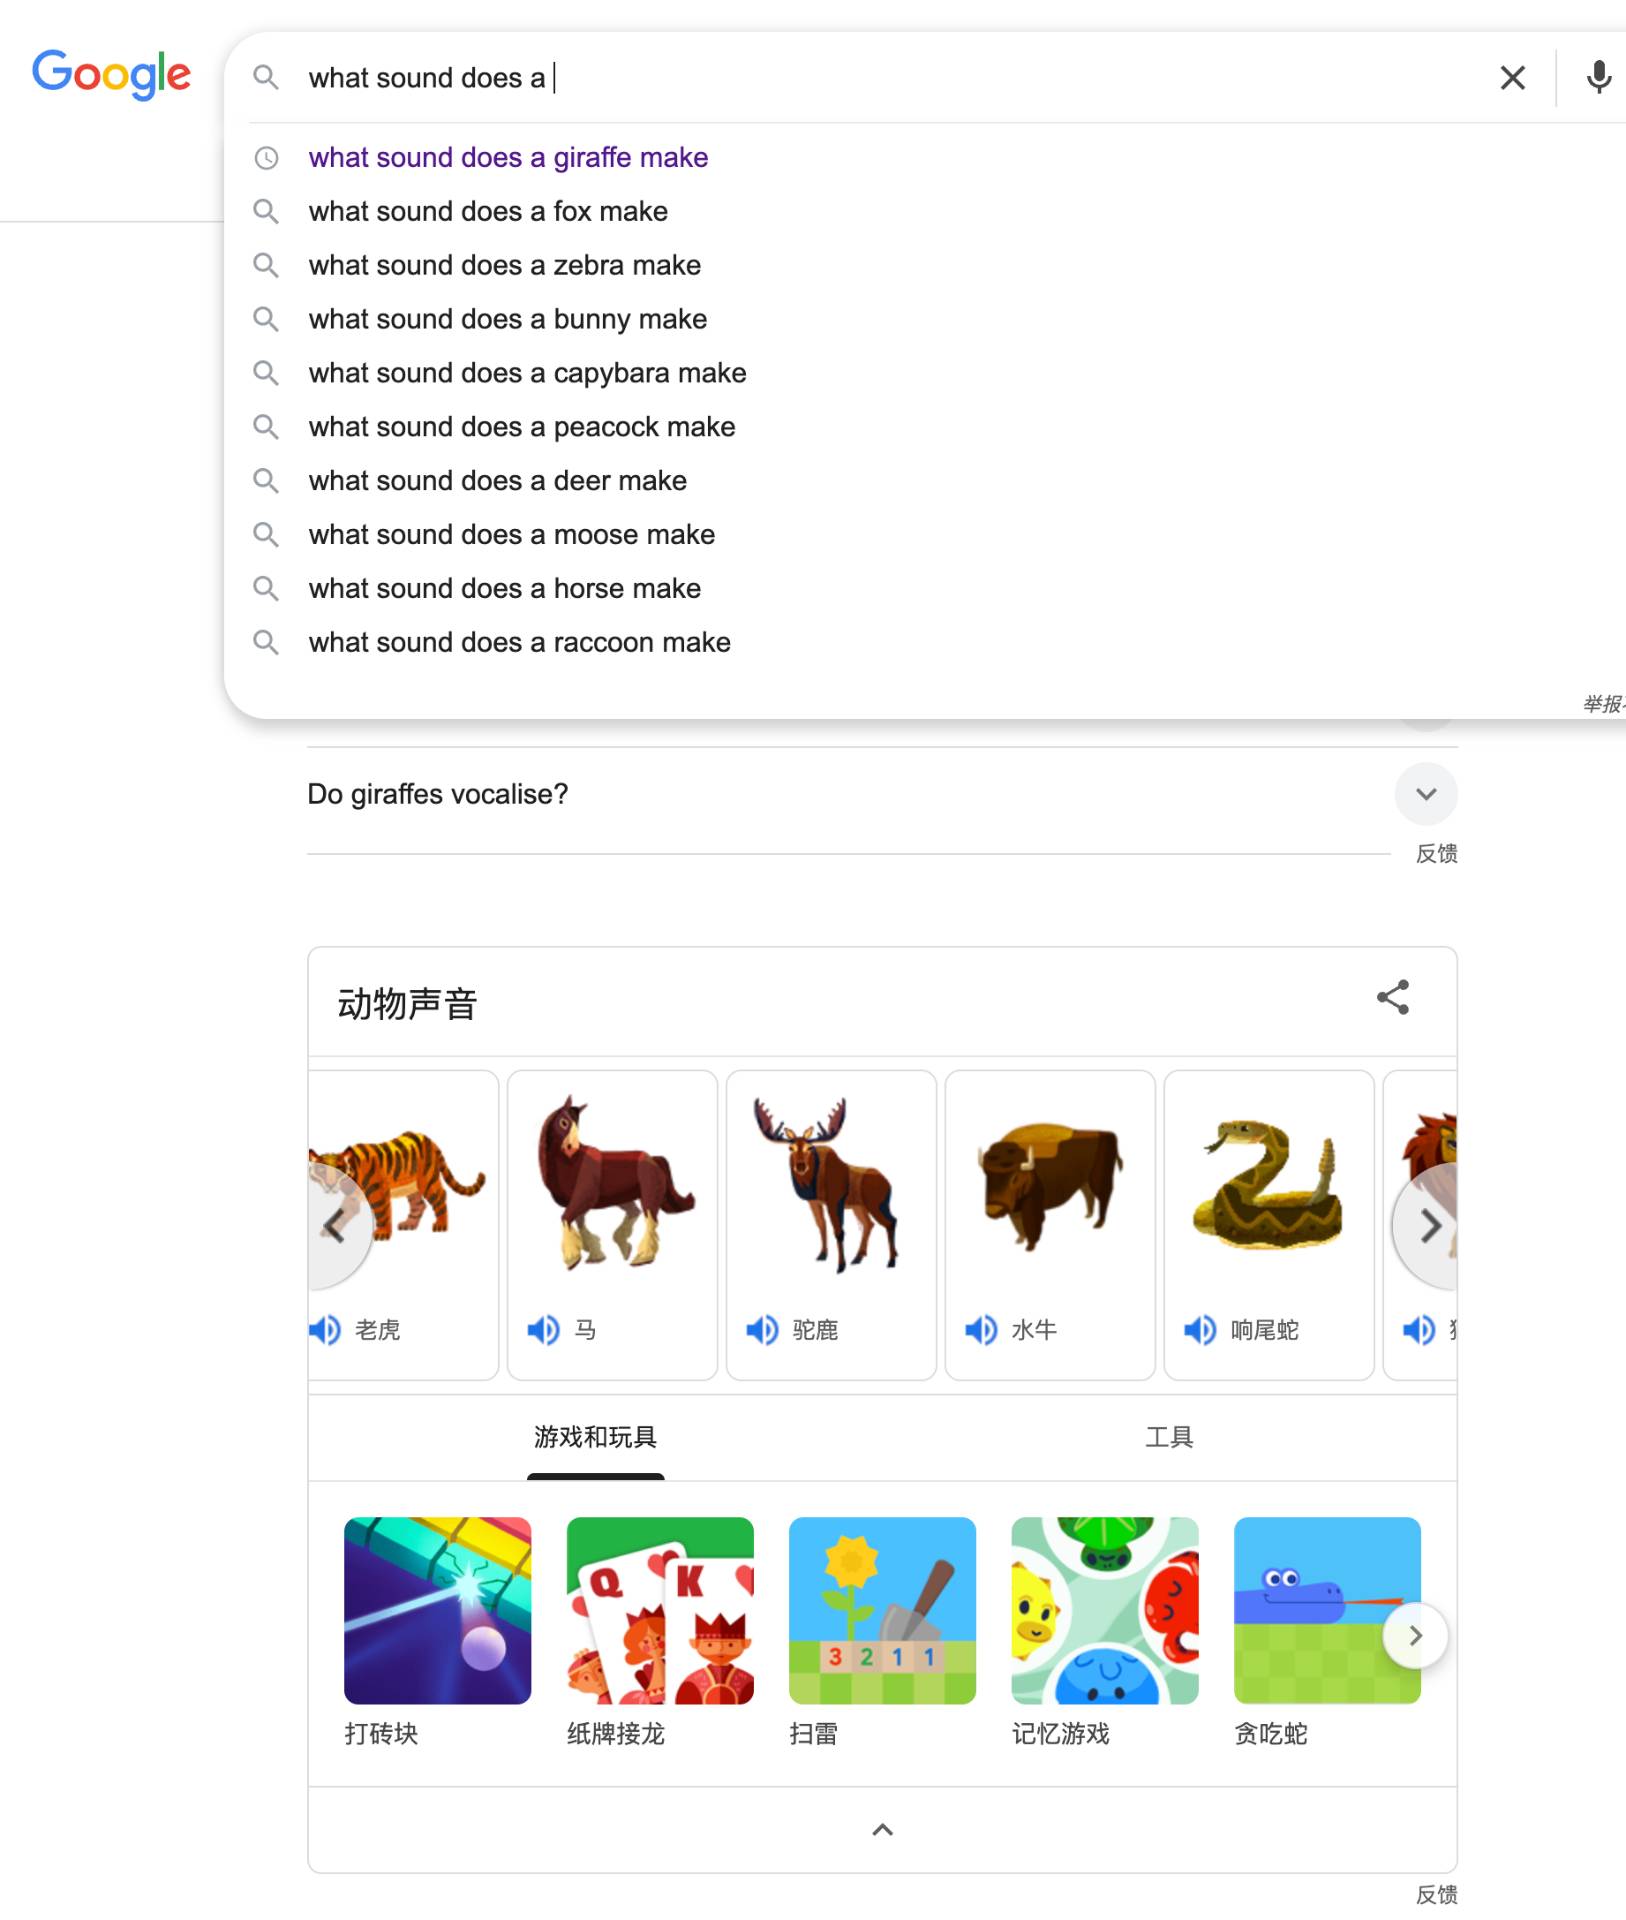Image resolution: width=1626 pixels, height=1920 pixels.
Task: Start voice search with microphone icon
Action: click(x=1598, y=77)
